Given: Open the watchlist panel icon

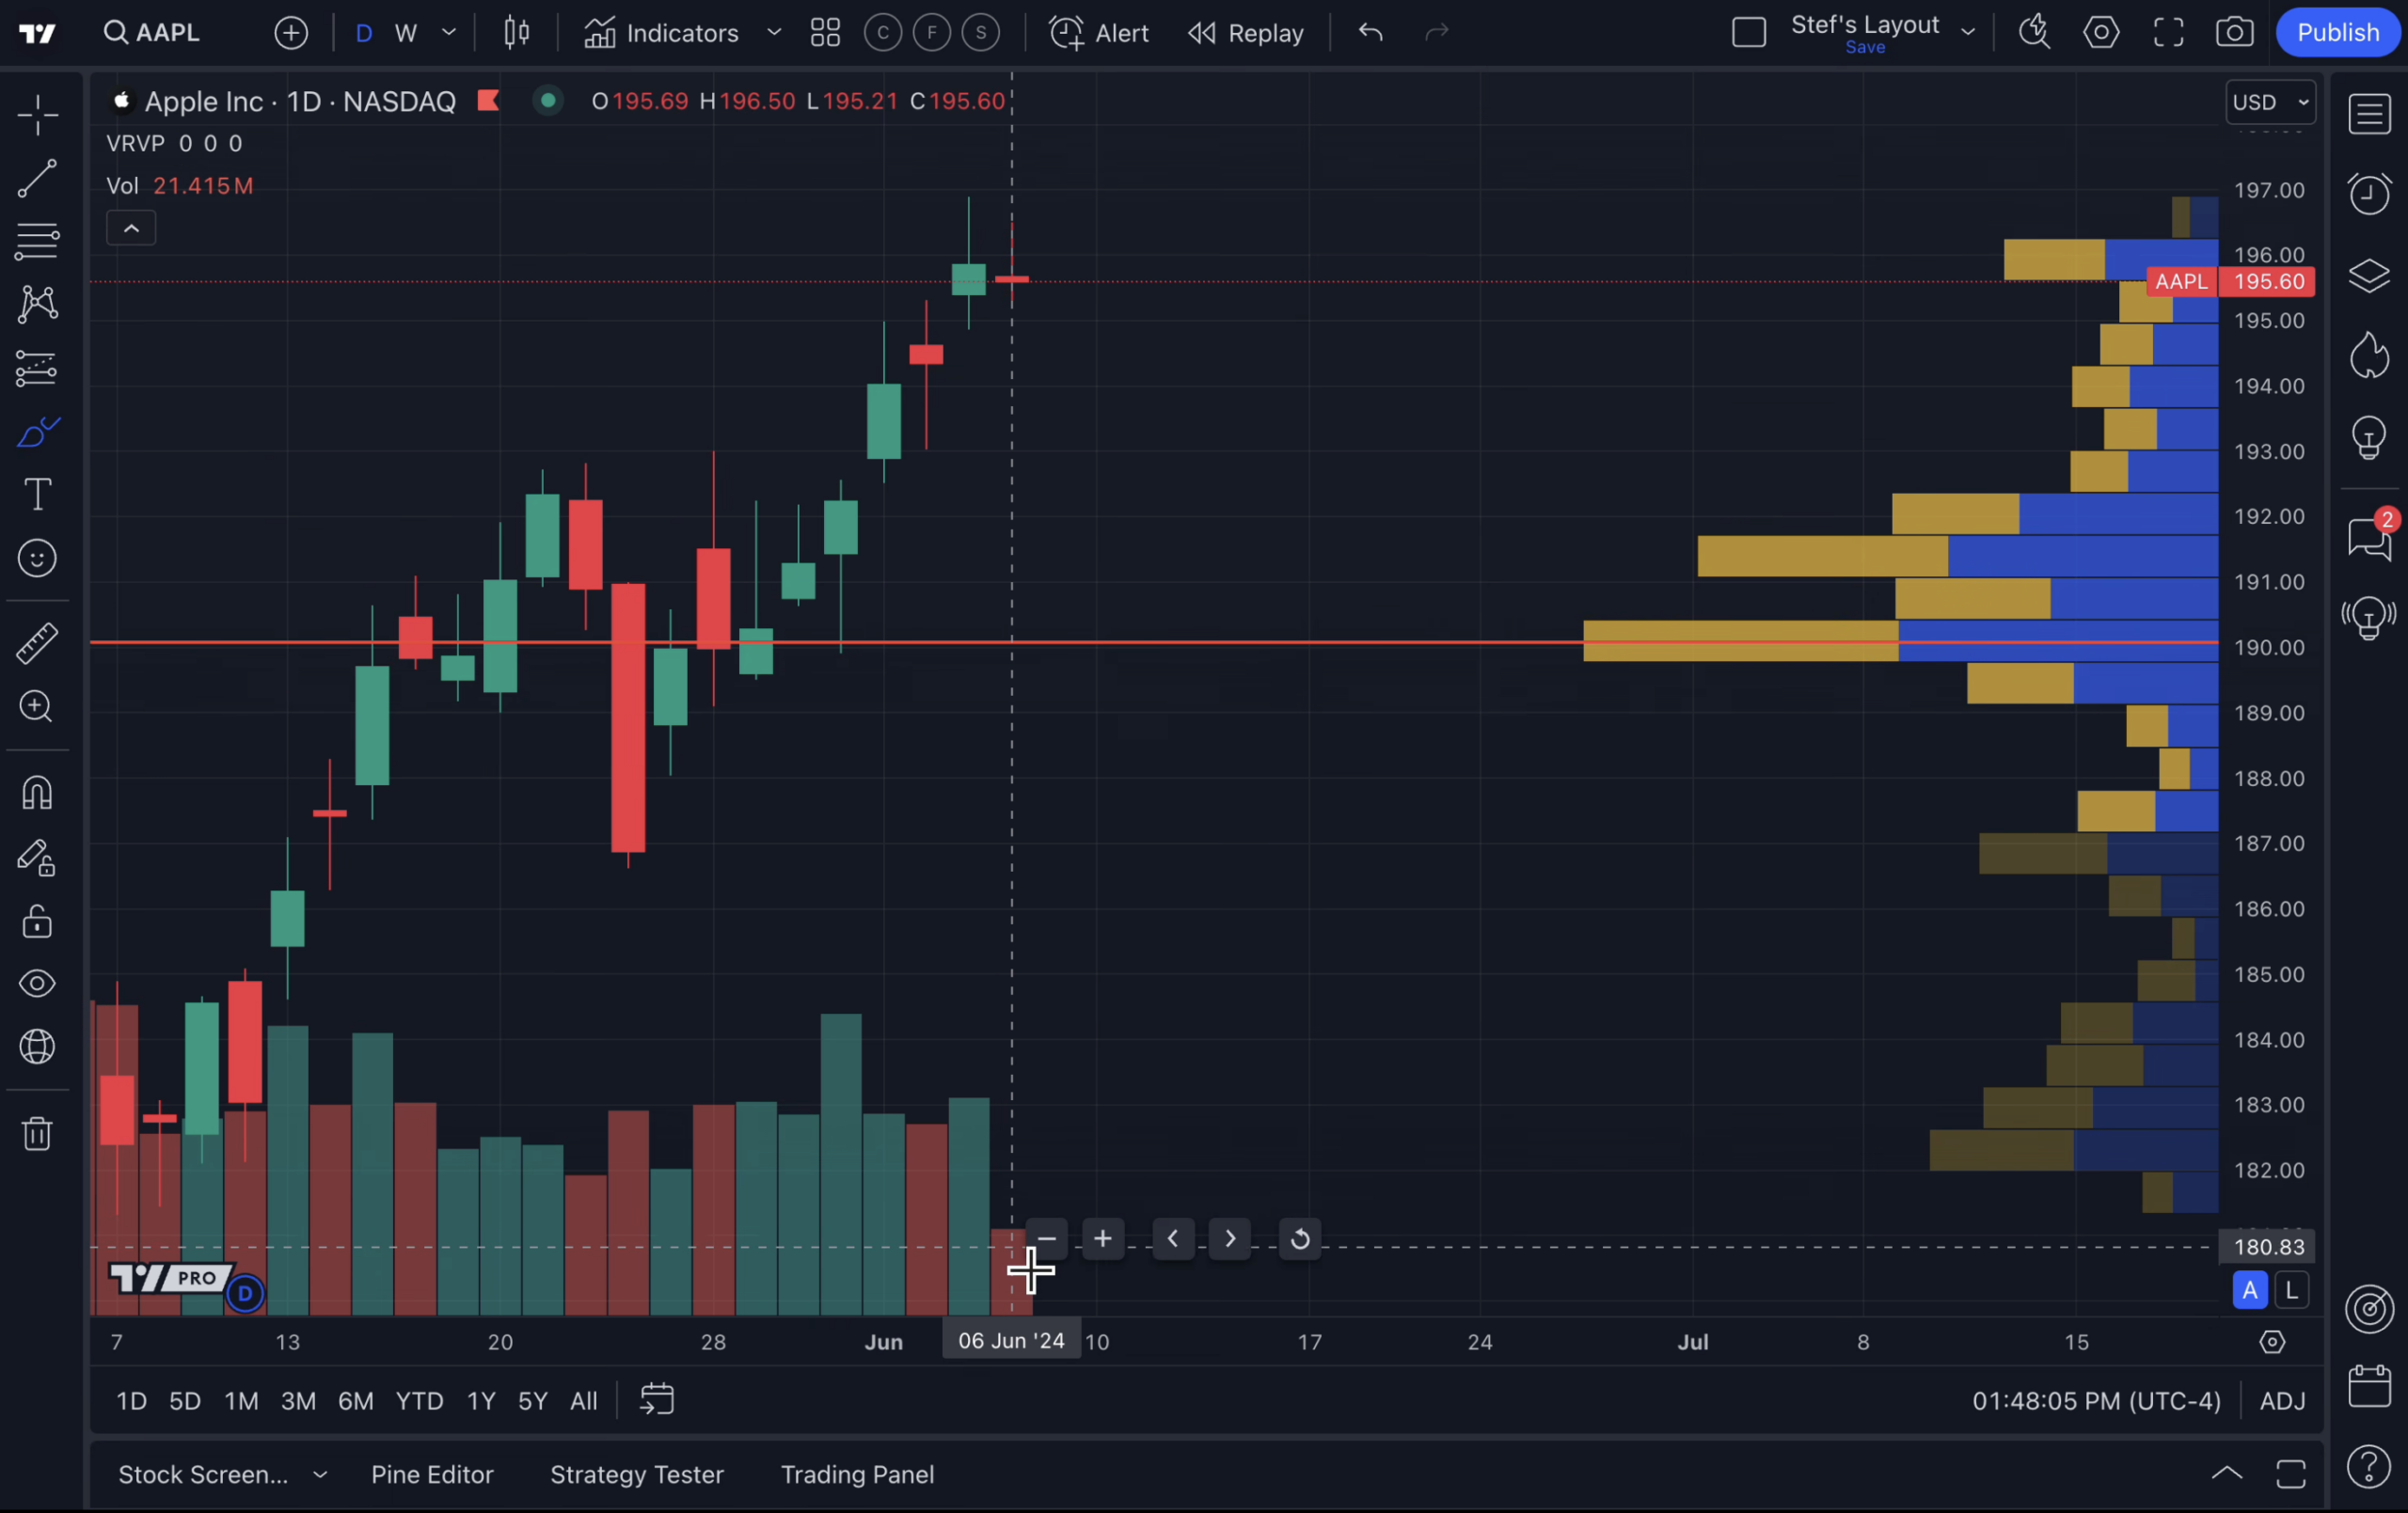Looking at the screenshot, I should tap(2369, 114).
